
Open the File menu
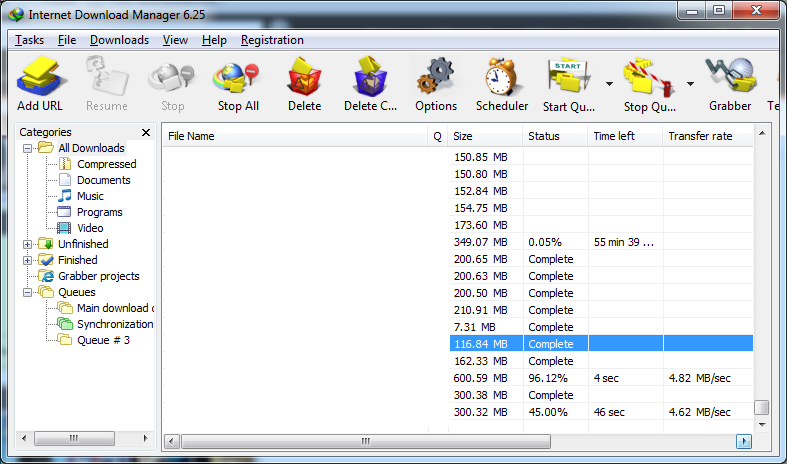(x=67, y=40)
